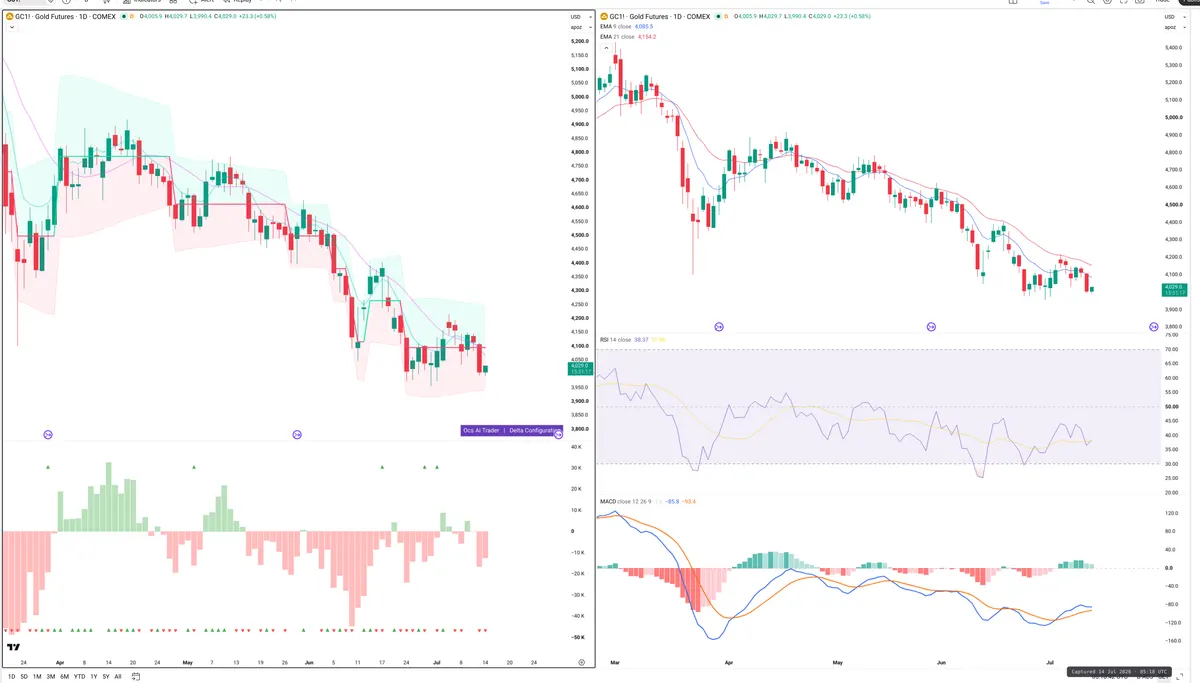1200x683 pixels.
Task: Click the current price tag 4,029.0 on right chart
Action: (1174, 290)
